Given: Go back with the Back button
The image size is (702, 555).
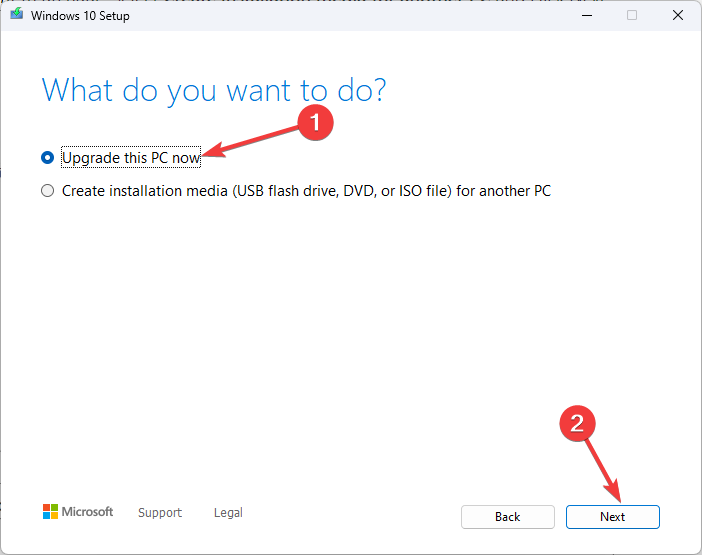Looking at the screenshot, I should (x=508, y=517).
